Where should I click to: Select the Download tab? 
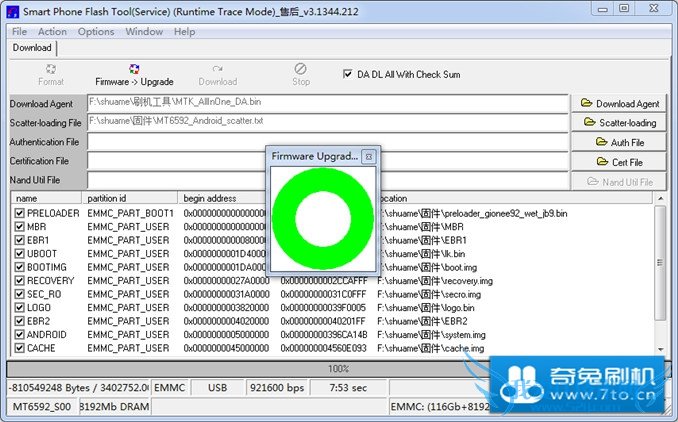pos(32,48)
